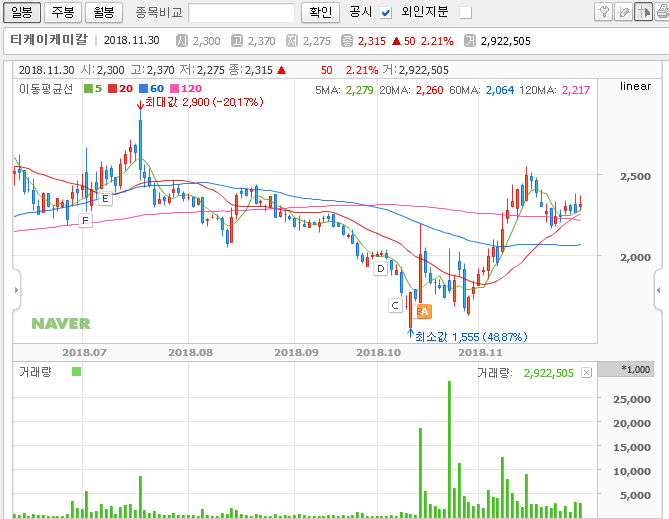
Task: Focus the 종목비교 stock compare input
Action: [x=241, y=13]
